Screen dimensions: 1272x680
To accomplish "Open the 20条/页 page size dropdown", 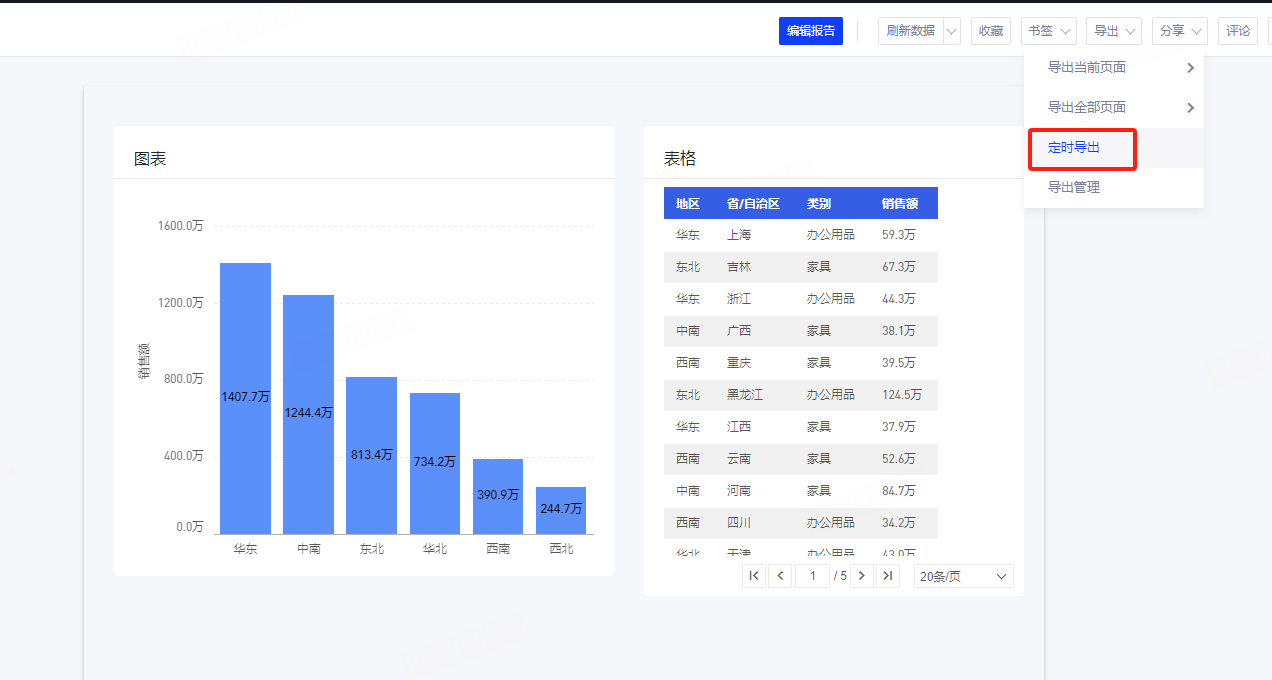I will (963, 576).
